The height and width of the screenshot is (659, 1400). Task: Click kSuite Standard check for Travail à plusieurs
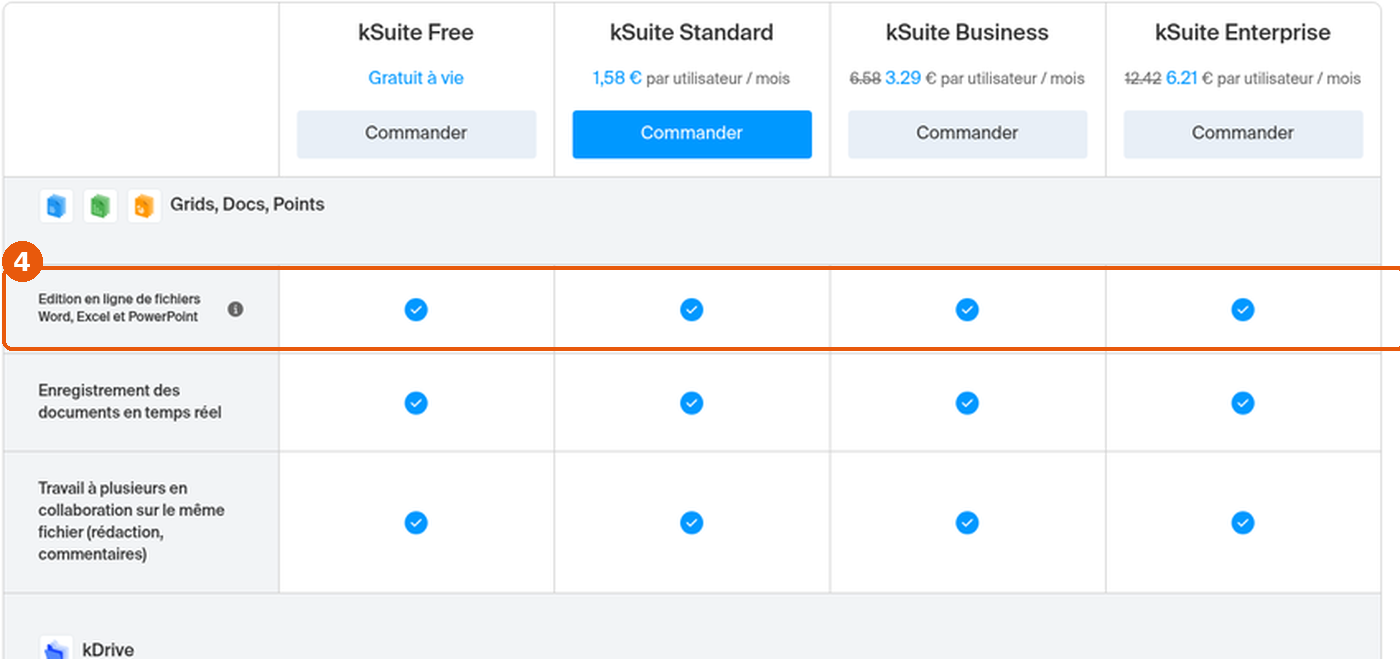click(692, 523)
